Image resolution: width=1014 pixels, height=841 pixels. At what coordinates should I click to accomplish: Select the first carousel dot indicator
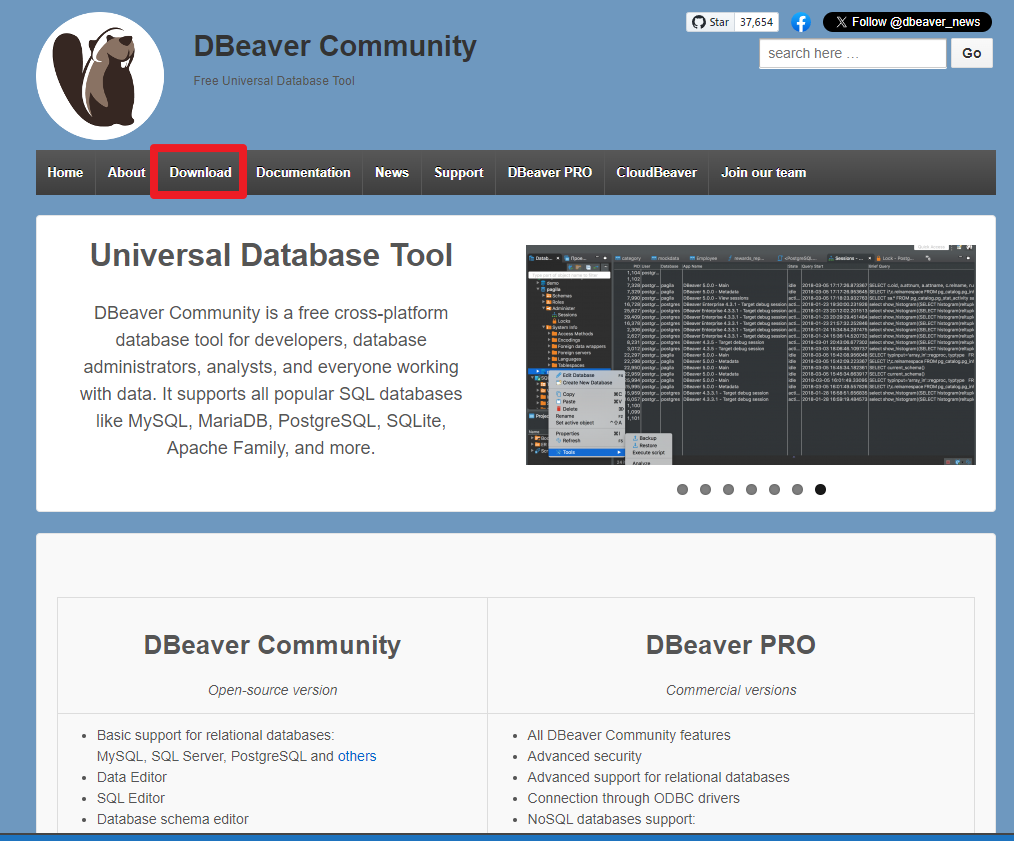coord(683,489)
